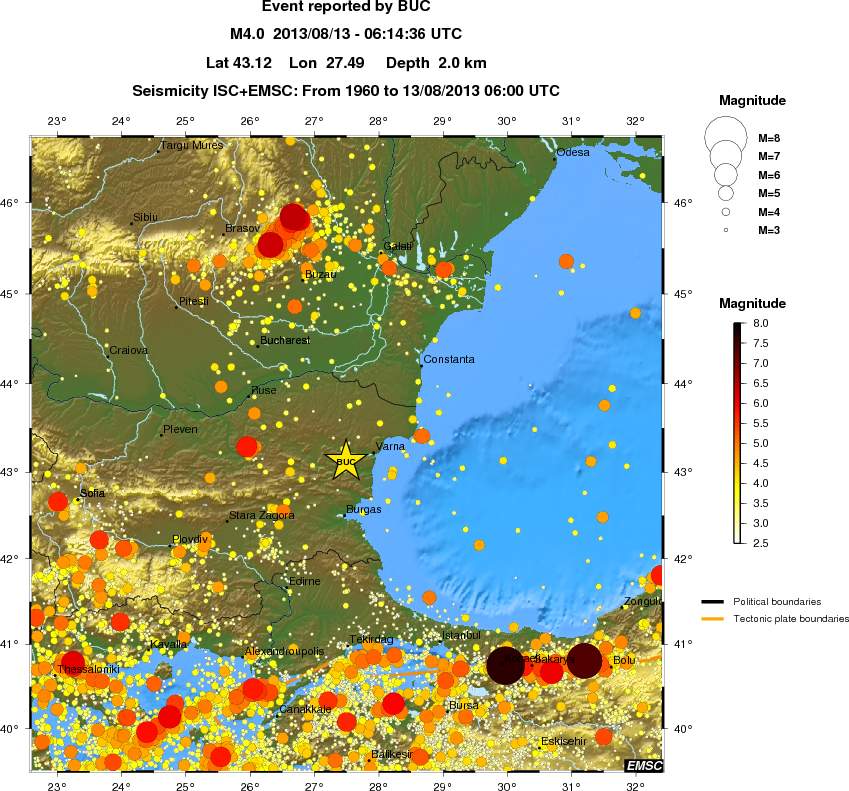Click the Targu Mures city label
The width and height of the screenshot is (849, 791).
(192, 145)
